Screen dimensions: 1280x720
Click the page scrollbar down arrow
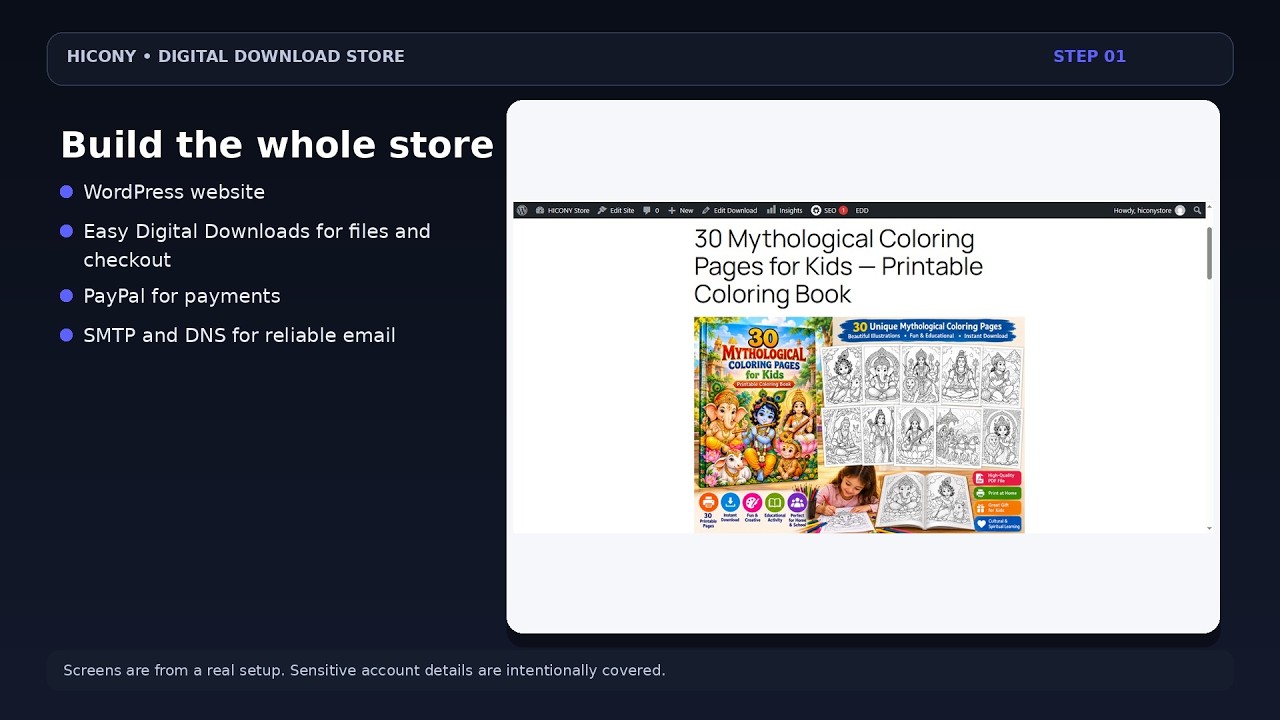1209,528
